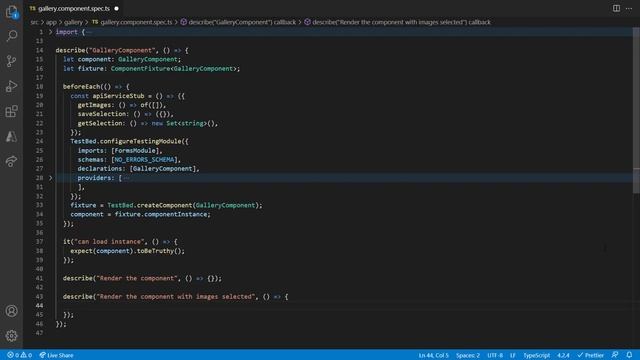
Task: Click 'getSelection' on line 22
Action: pos(100,123)
